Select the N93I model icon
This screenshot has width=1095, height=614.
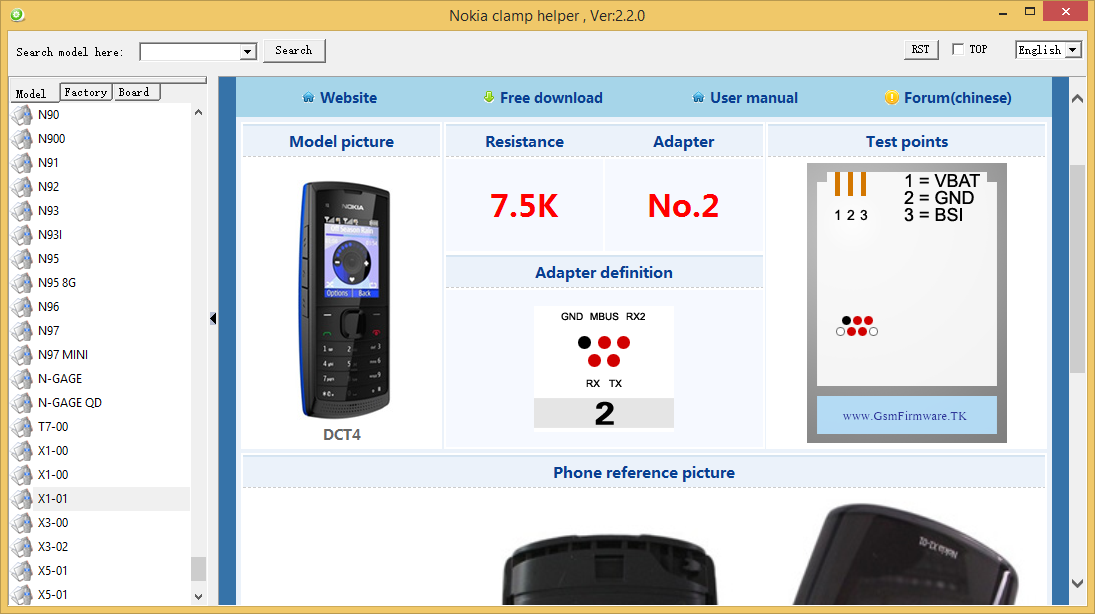pos(22,235)
